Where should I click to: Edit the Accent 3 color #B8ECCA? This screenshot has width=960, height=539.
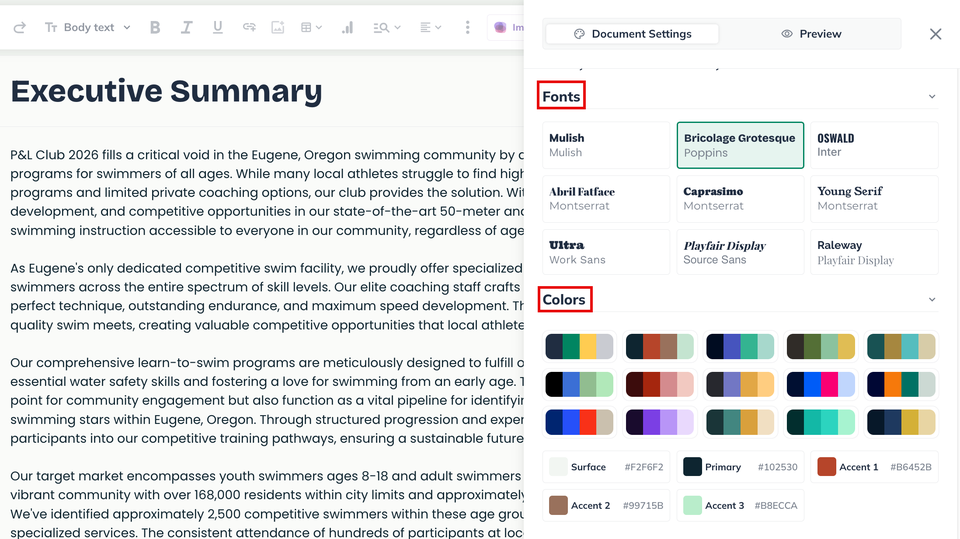[740, 505]
